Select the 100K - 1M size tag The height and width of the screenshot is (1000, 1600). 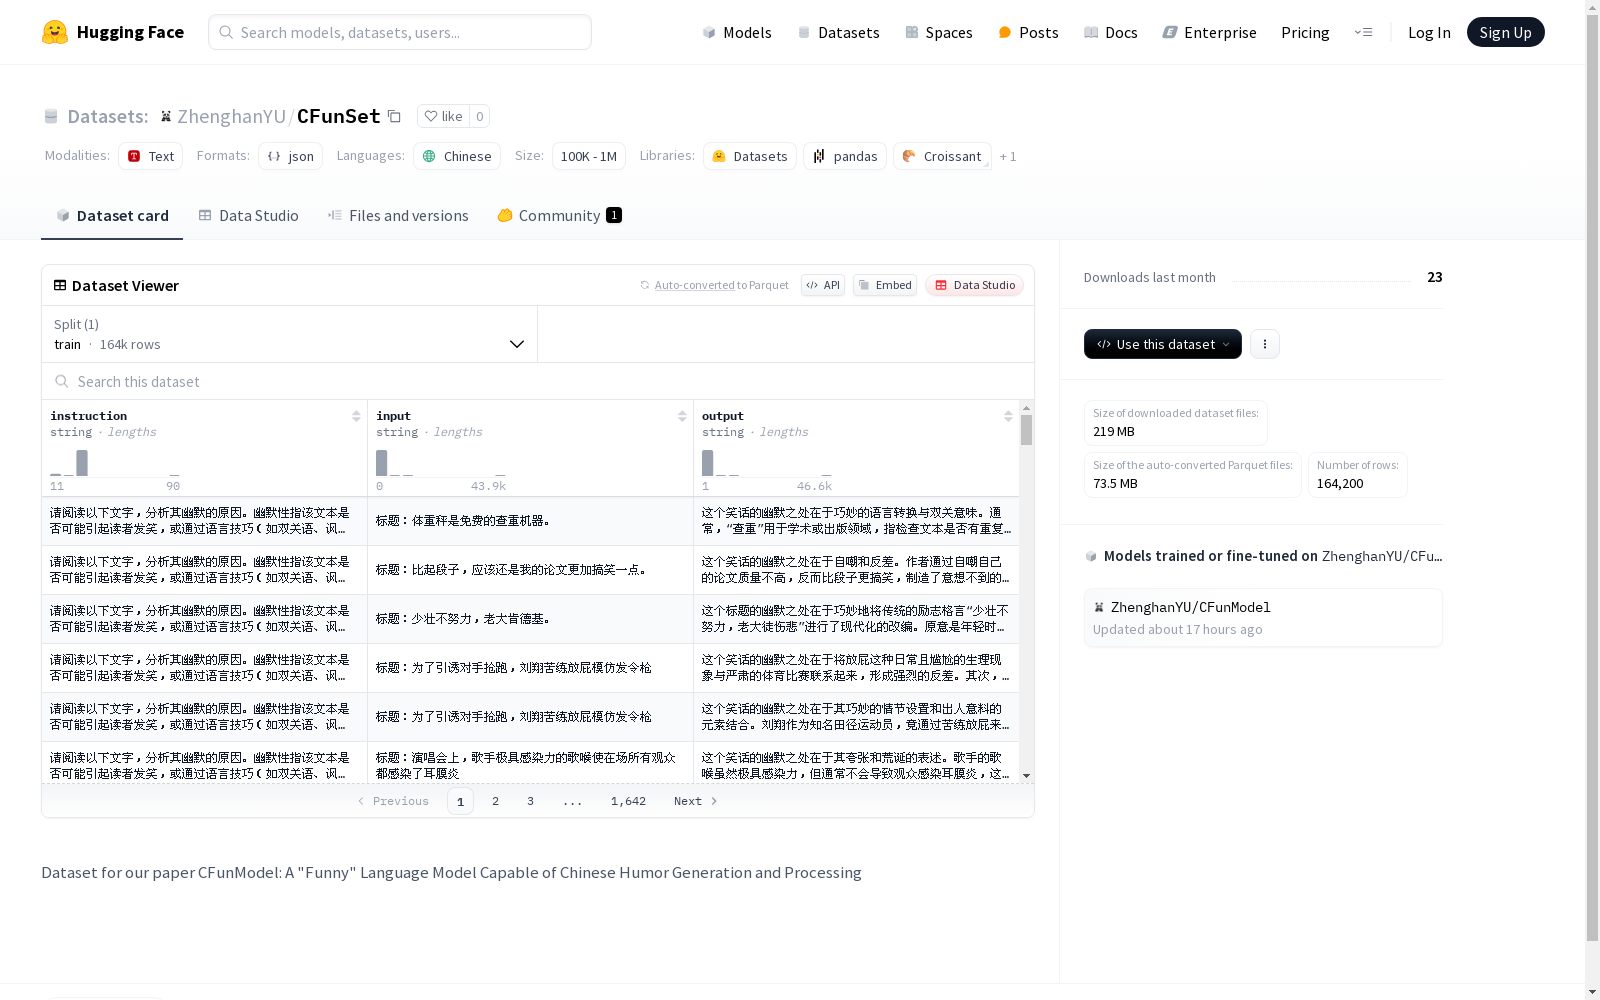click(x=588, y=156)
